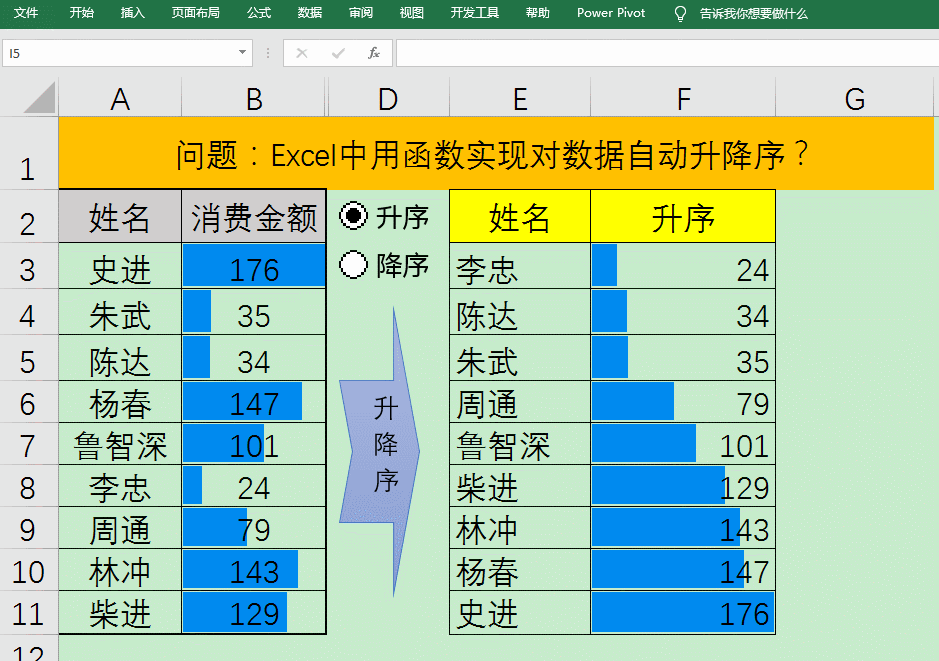This screenshot has height=661, width=939.
Task: Select row 1 header
Action: pyautogui.click(x=28, y=153)
